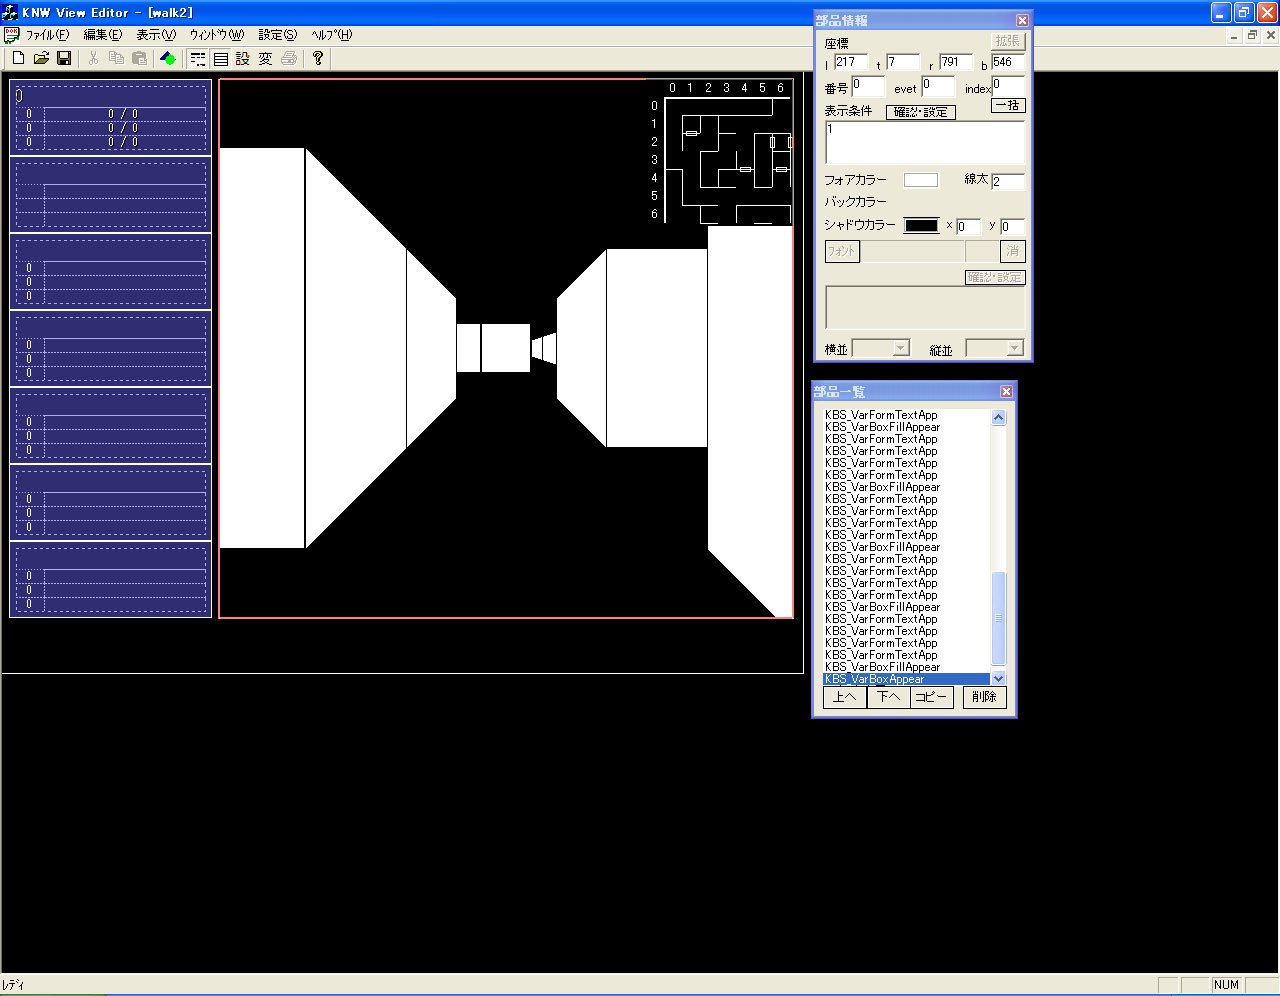Open the ウィンドウ(W) menu
The image size is (1280, 996).
216,35
